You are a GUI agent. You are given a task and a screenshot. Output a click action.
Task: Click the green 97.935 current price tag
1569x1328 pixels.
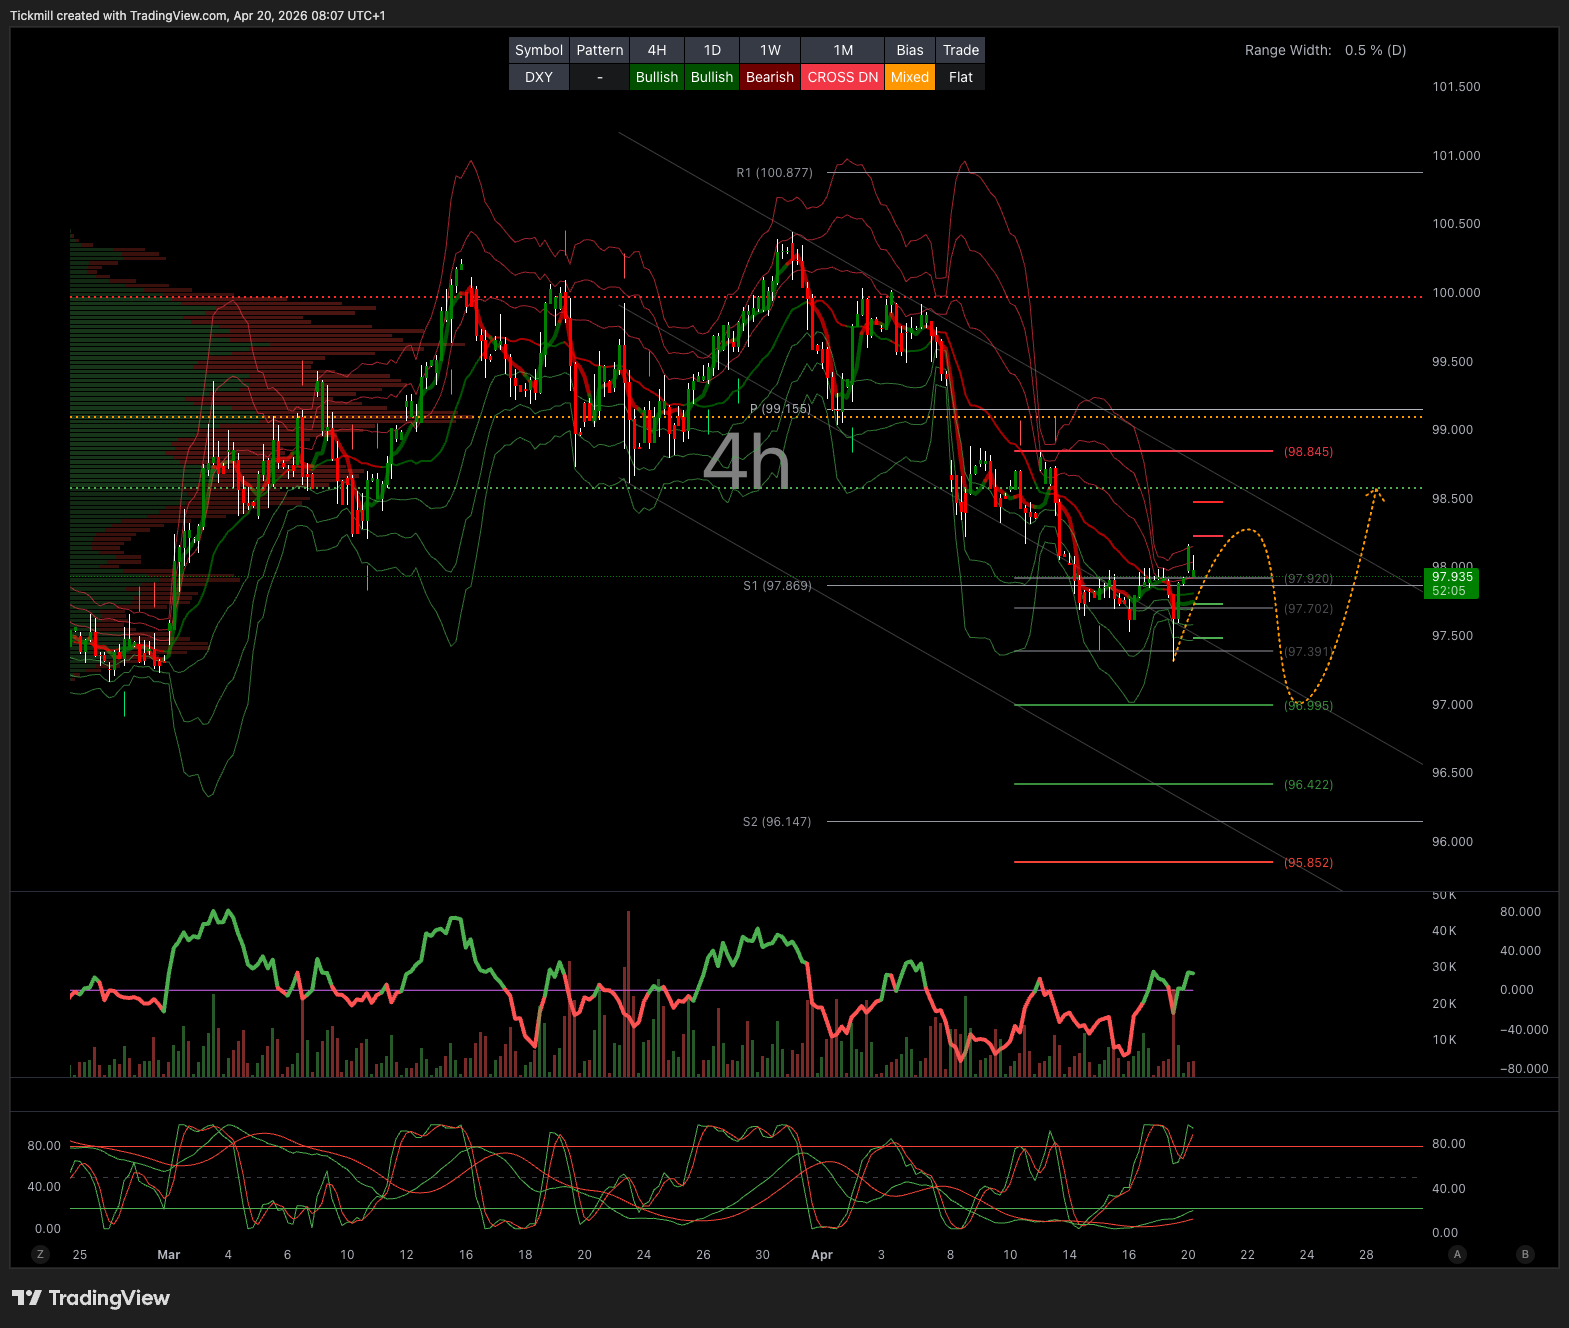tap(1451, 583)
